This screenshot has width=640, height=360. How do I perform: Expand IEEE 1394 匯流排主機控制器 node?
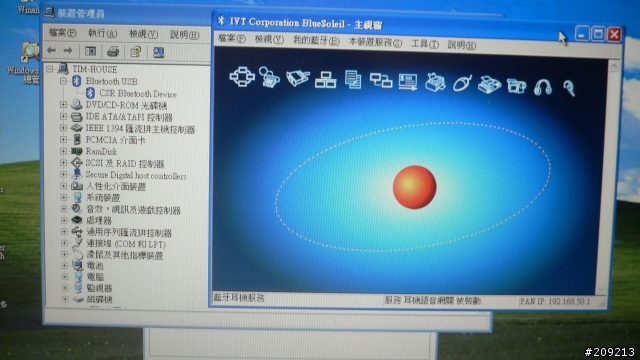(63, 128)
